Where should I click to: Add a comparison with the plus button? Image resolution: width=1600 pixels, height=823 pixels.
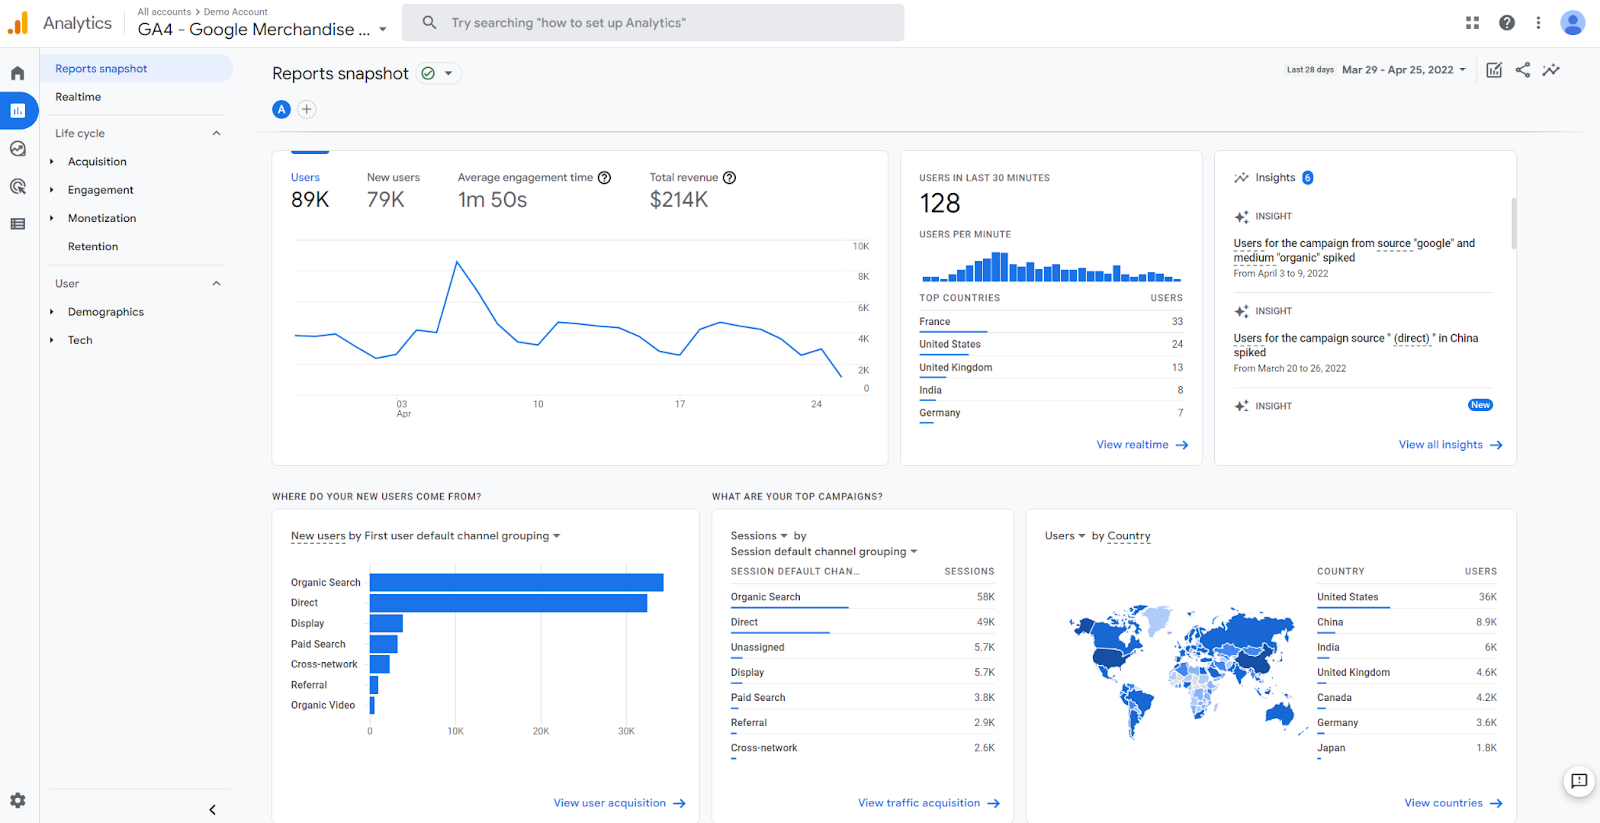[x=307, y=109]
